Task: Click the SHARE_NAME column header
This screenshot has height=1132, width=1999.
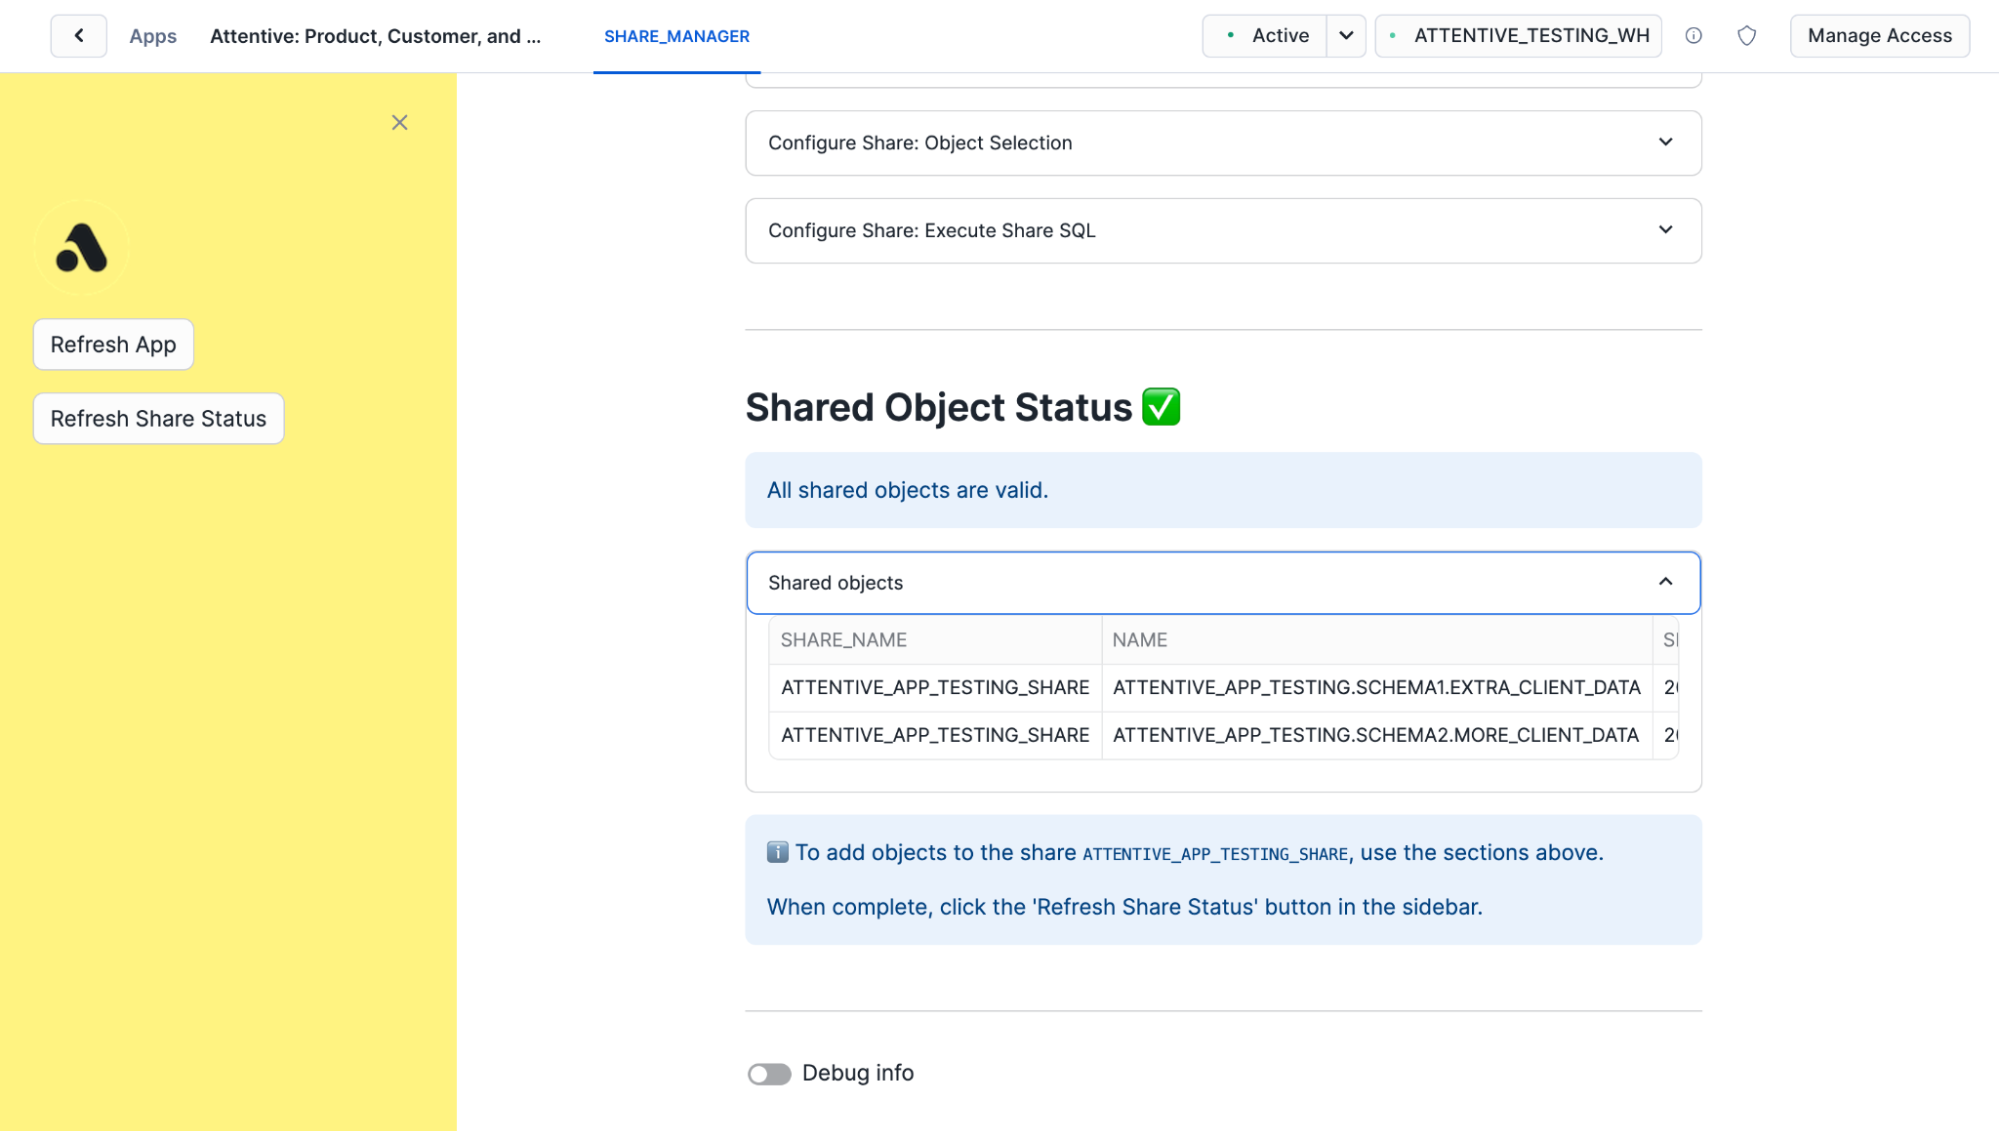Action: click(x=936, y=640)
